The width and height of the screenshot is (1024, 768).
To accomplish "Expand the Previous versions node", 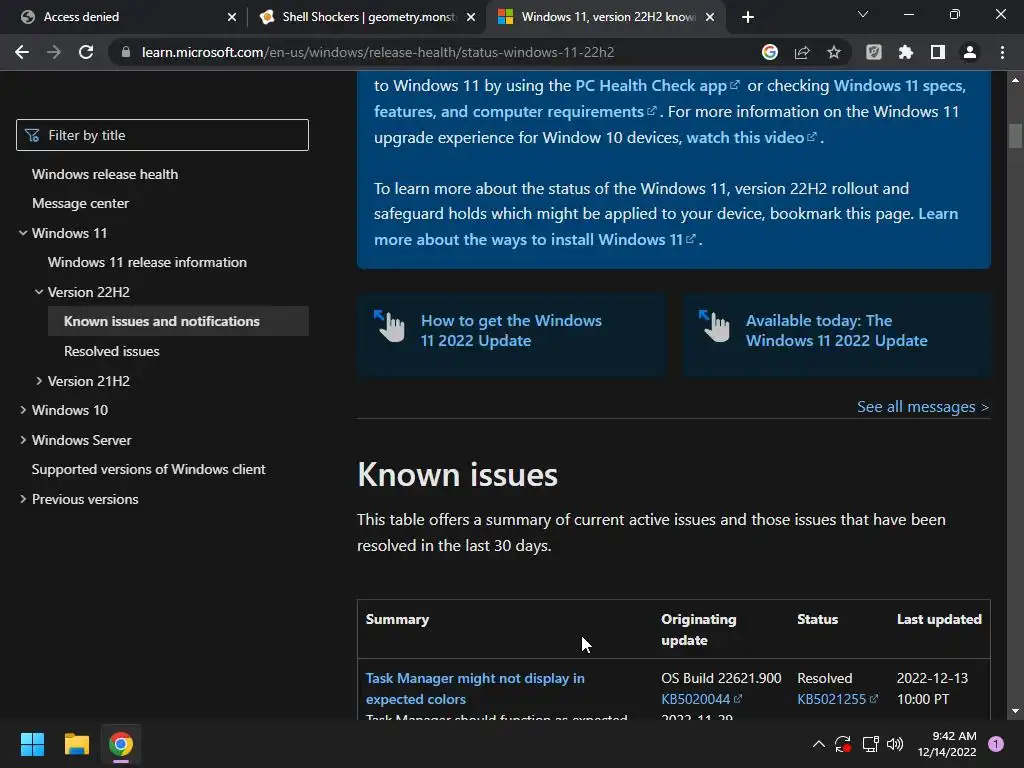I will click(23, 499).
